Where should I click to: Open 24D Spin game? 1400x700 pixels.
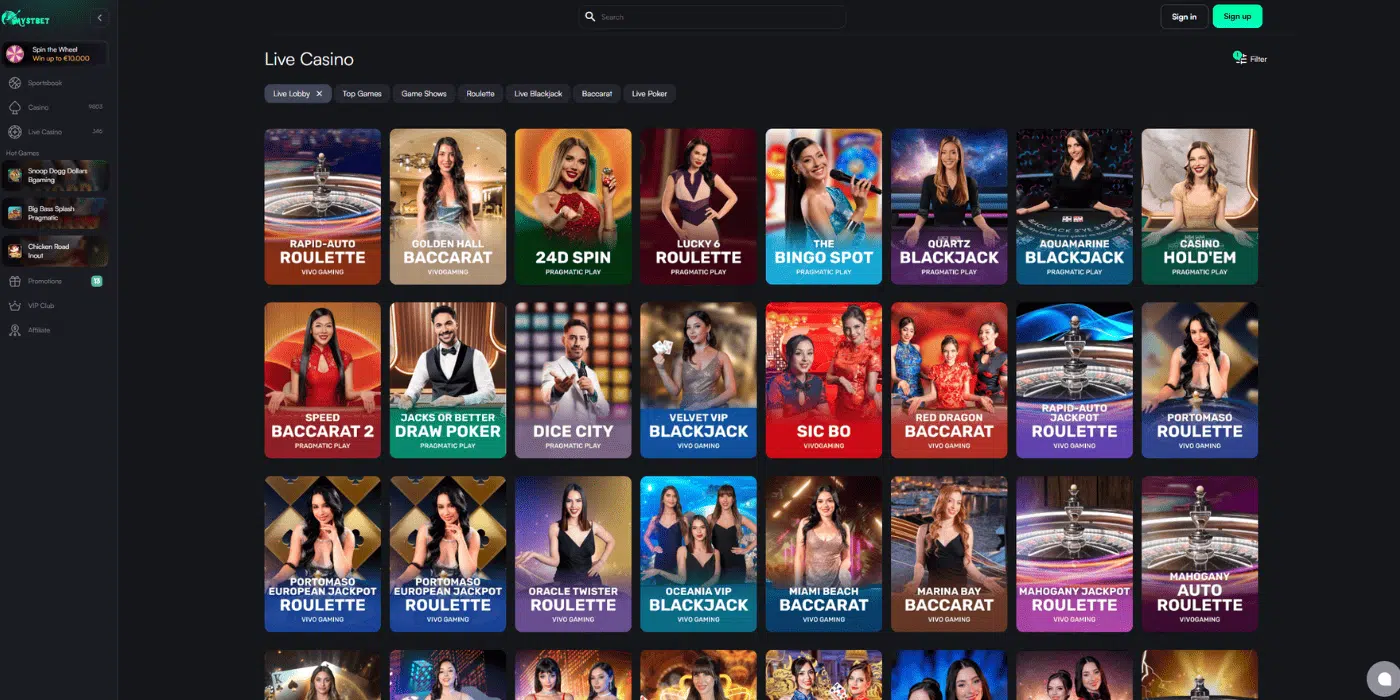coord(573,207)
